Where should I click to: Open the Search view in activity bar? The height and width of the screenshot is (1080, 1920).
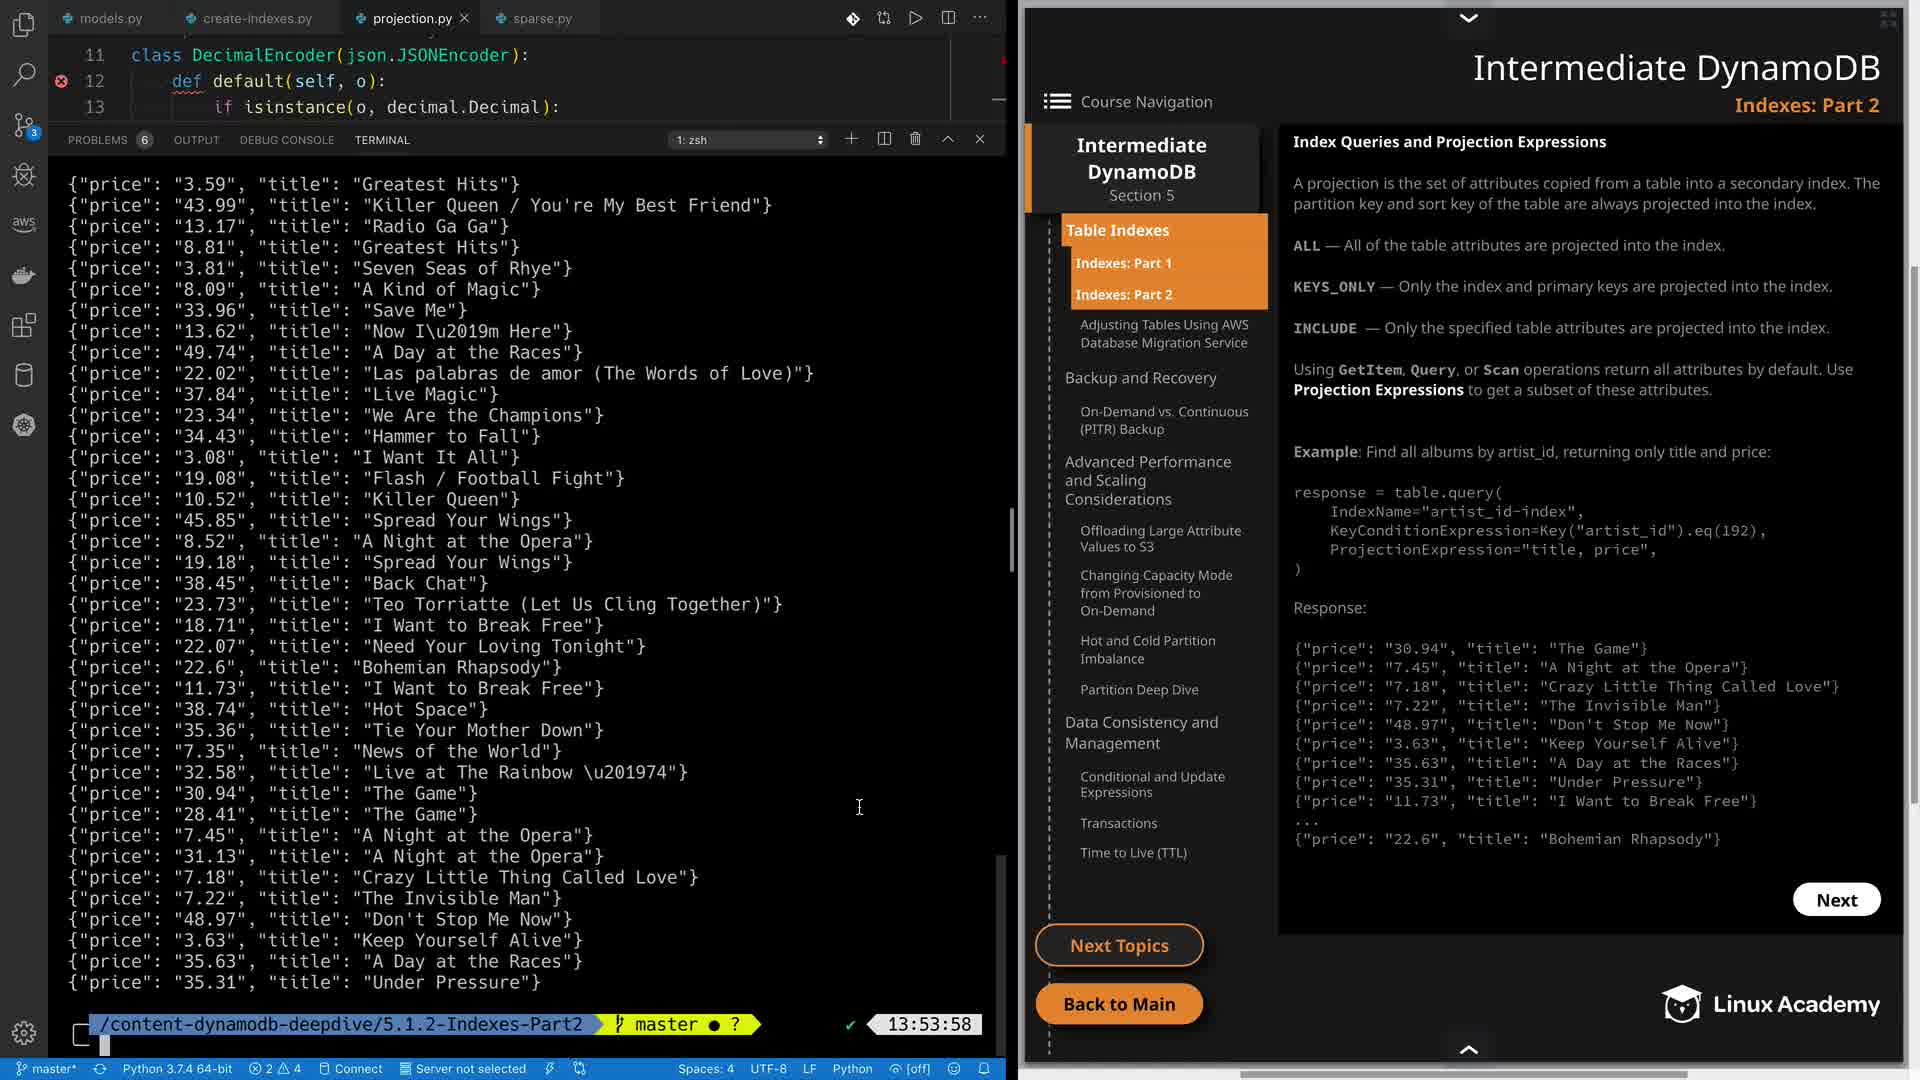pos(24,74)
